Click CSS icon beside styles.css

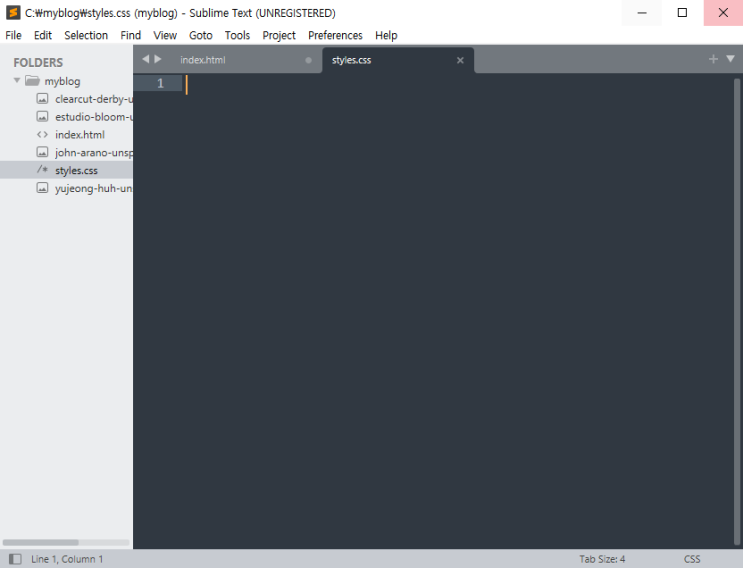click(42, 169)
